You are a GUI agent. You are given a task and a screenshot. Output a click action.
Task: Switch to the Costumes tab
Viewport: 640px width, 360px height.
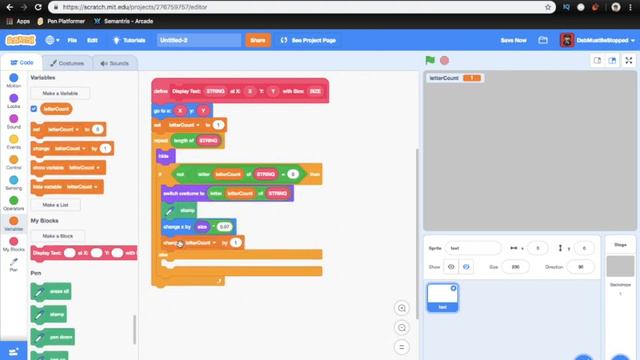point(67,63)
